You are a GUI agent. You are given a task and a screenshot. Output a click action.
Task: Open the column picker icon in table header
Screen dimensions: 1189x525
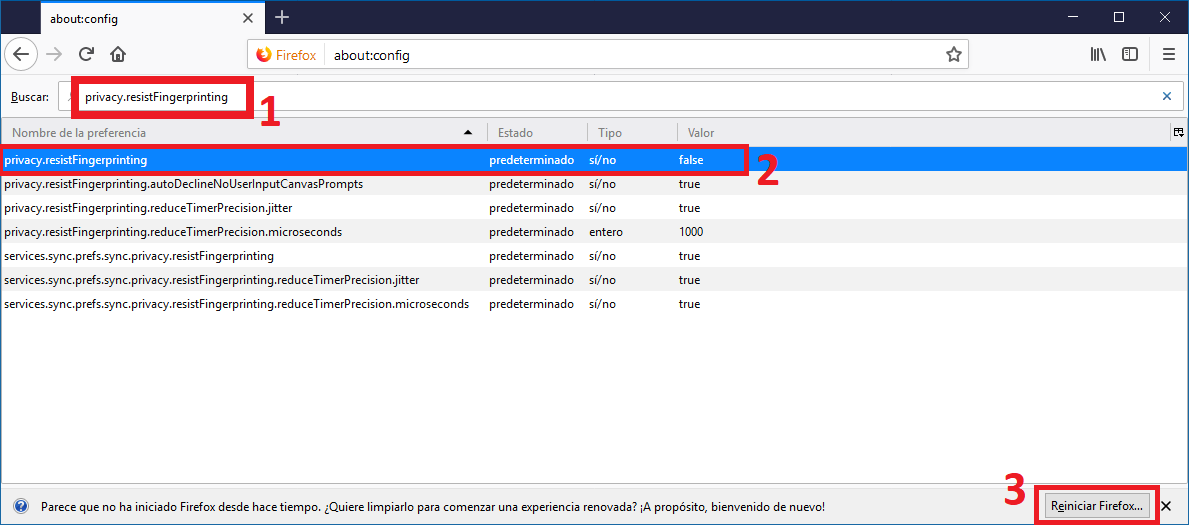click(x=1178, y=133)
